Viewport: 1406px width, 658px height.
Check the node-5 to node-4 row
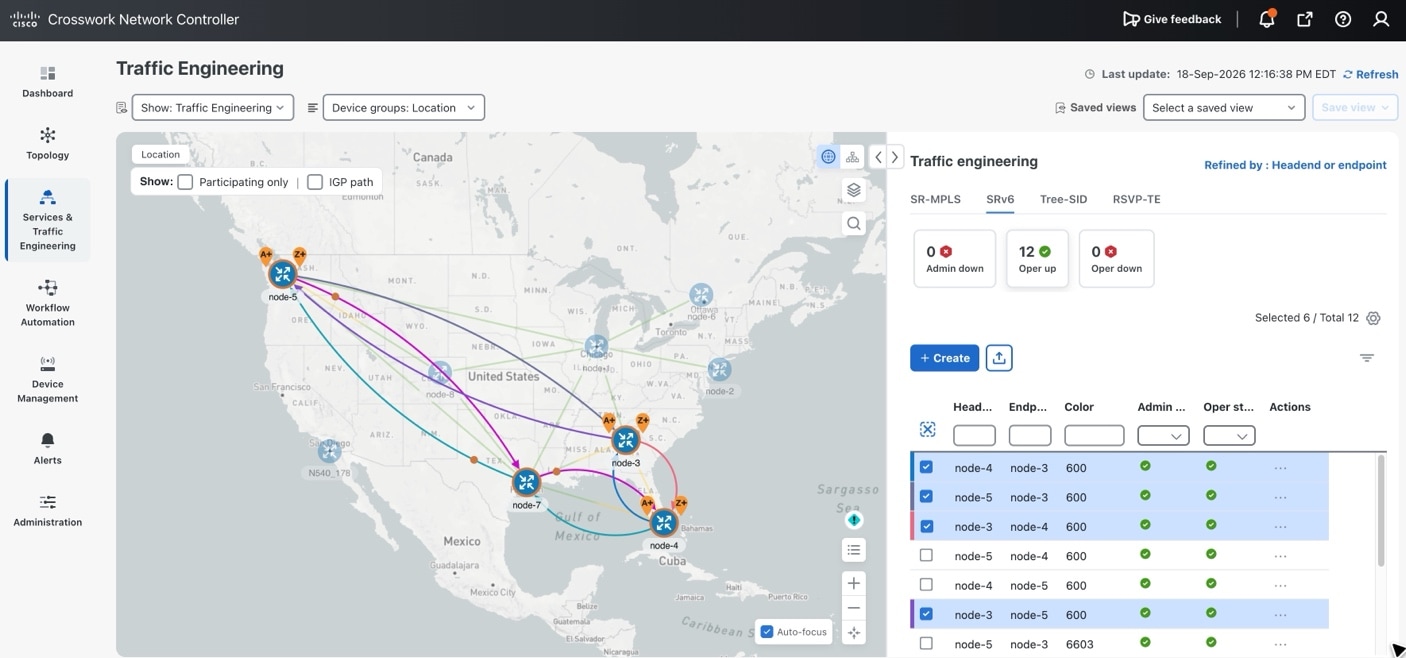(926, 555)
